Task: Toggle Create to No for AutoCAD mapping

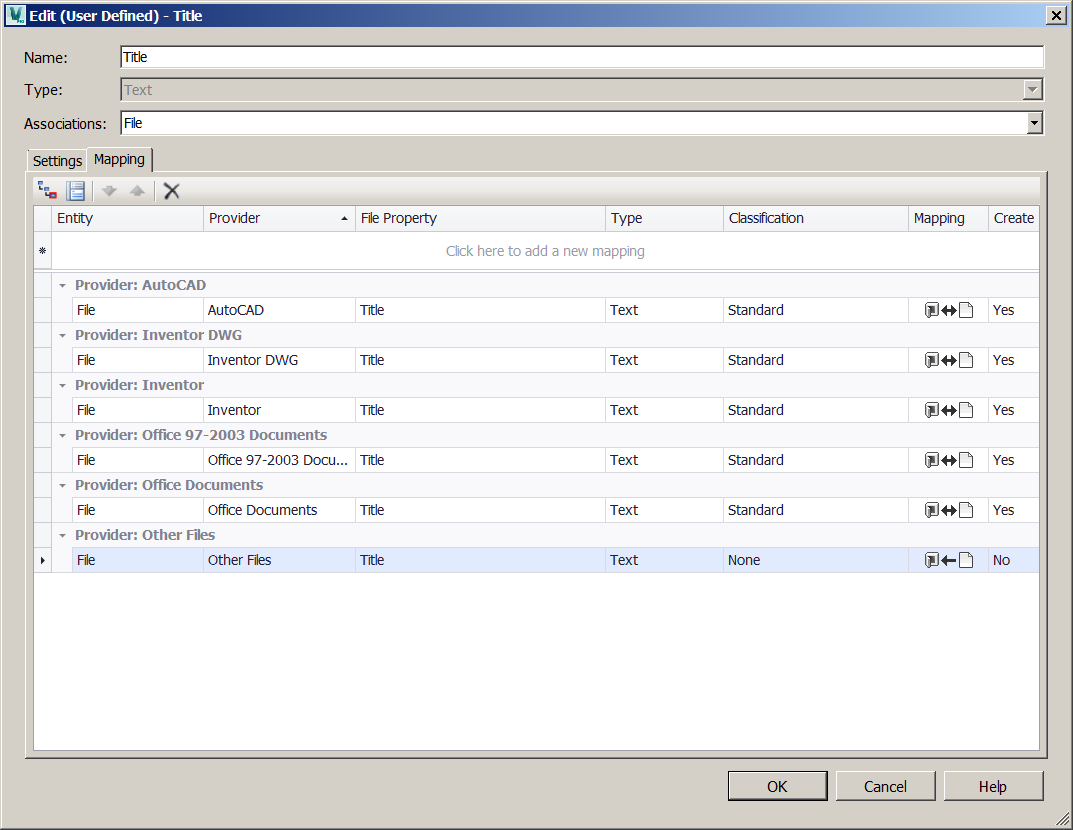Action: click(1014, 310)
